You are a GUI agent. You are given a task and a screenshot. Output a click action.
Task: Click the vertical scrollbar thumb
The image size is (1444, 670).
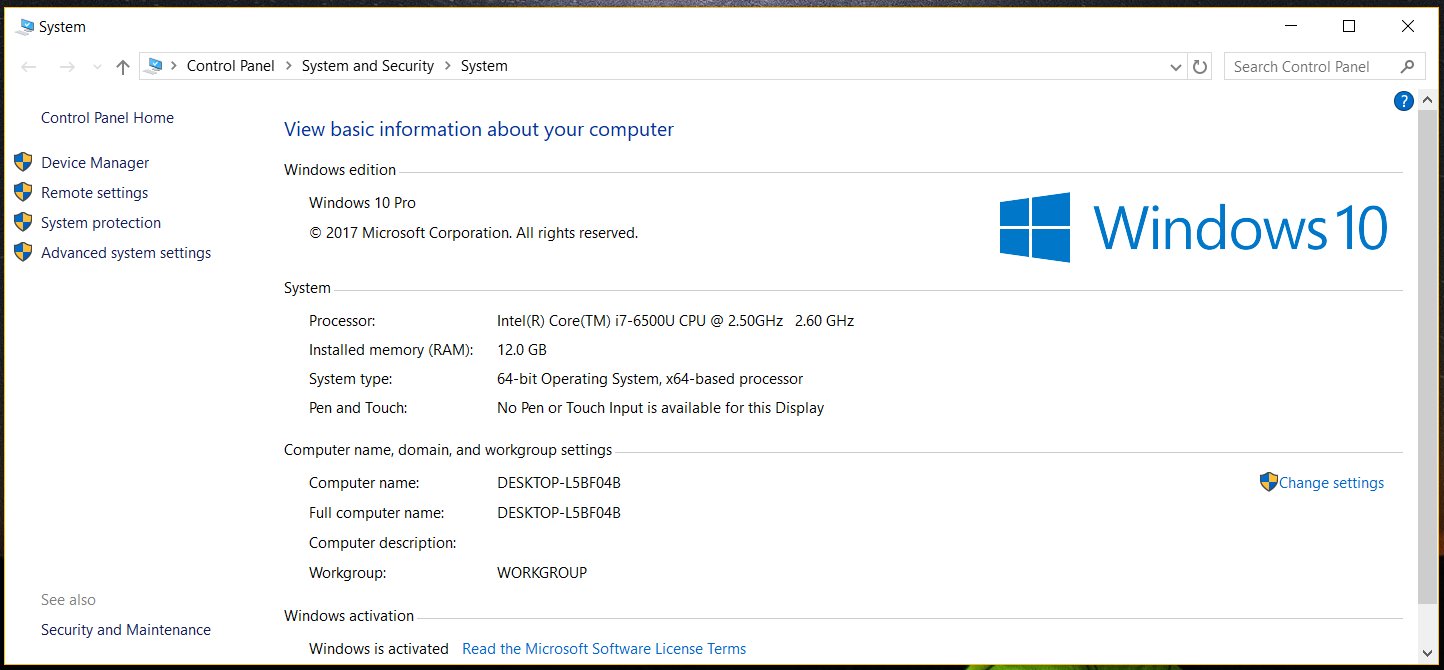coord(1426,357)
